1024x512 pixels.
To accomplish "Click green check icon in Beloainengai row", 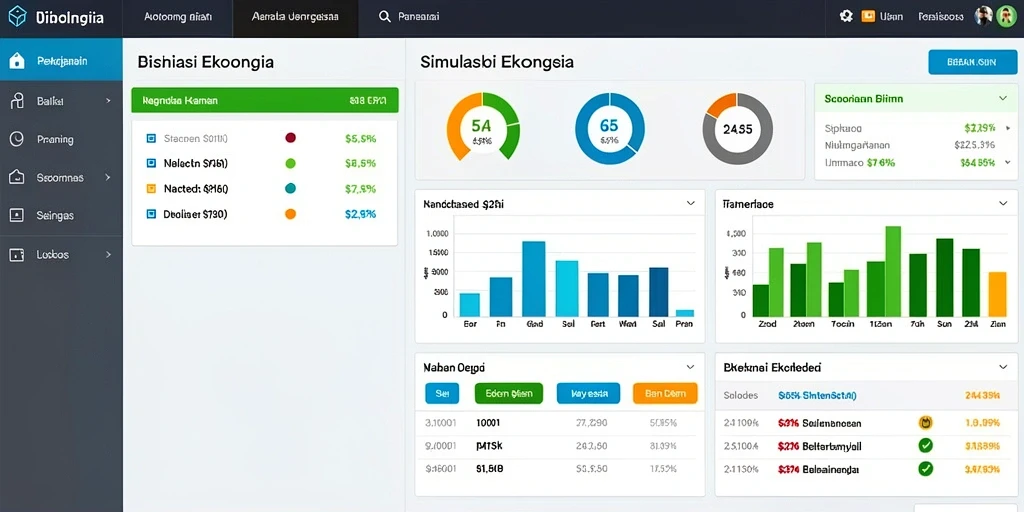I will 925,468.
